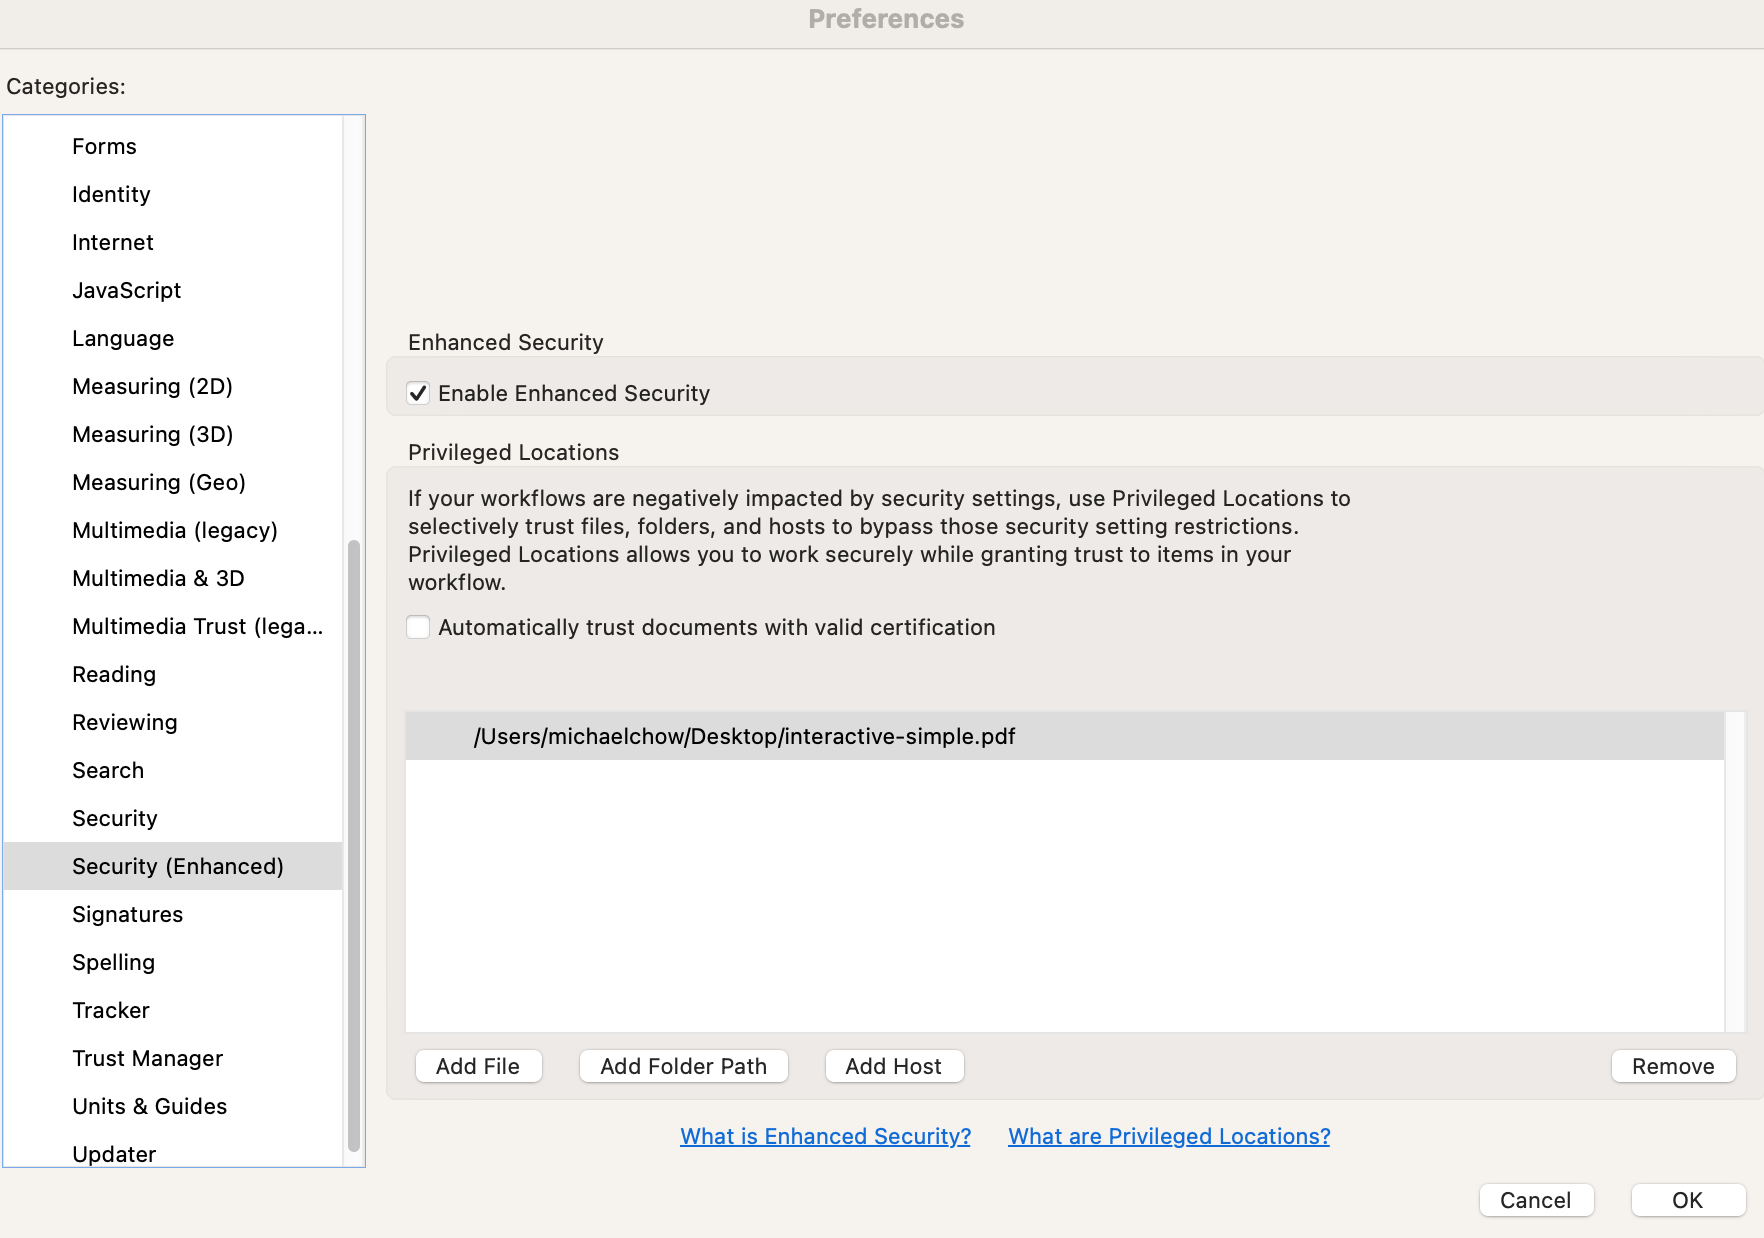Enable automatically trust documents with valid certification
Viewport: 1764px width, 1238px height.
tap(418, 627)
